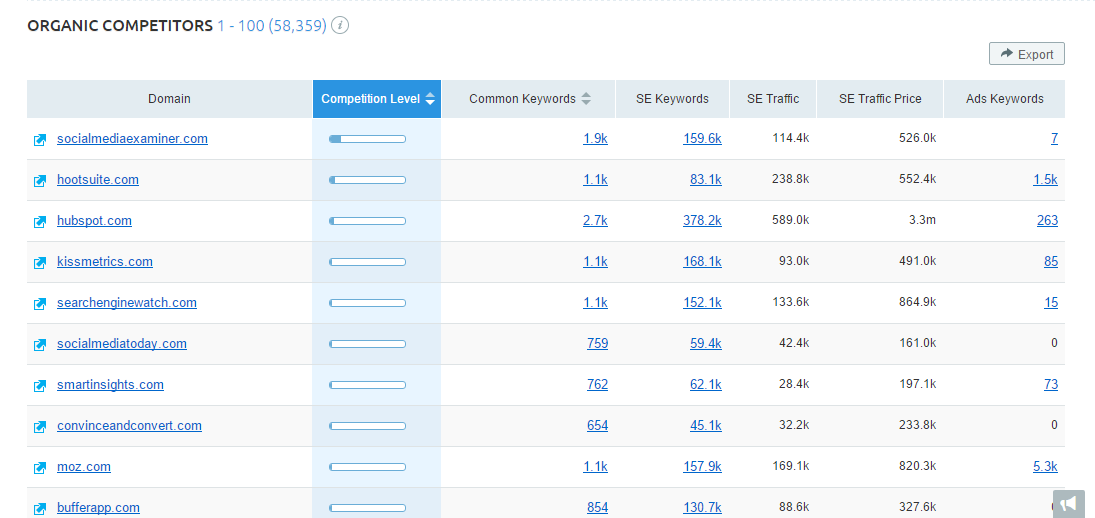Screen dimensions: 1095x518
Task: Sort by Common Keywords column
Action: point(529,98)
